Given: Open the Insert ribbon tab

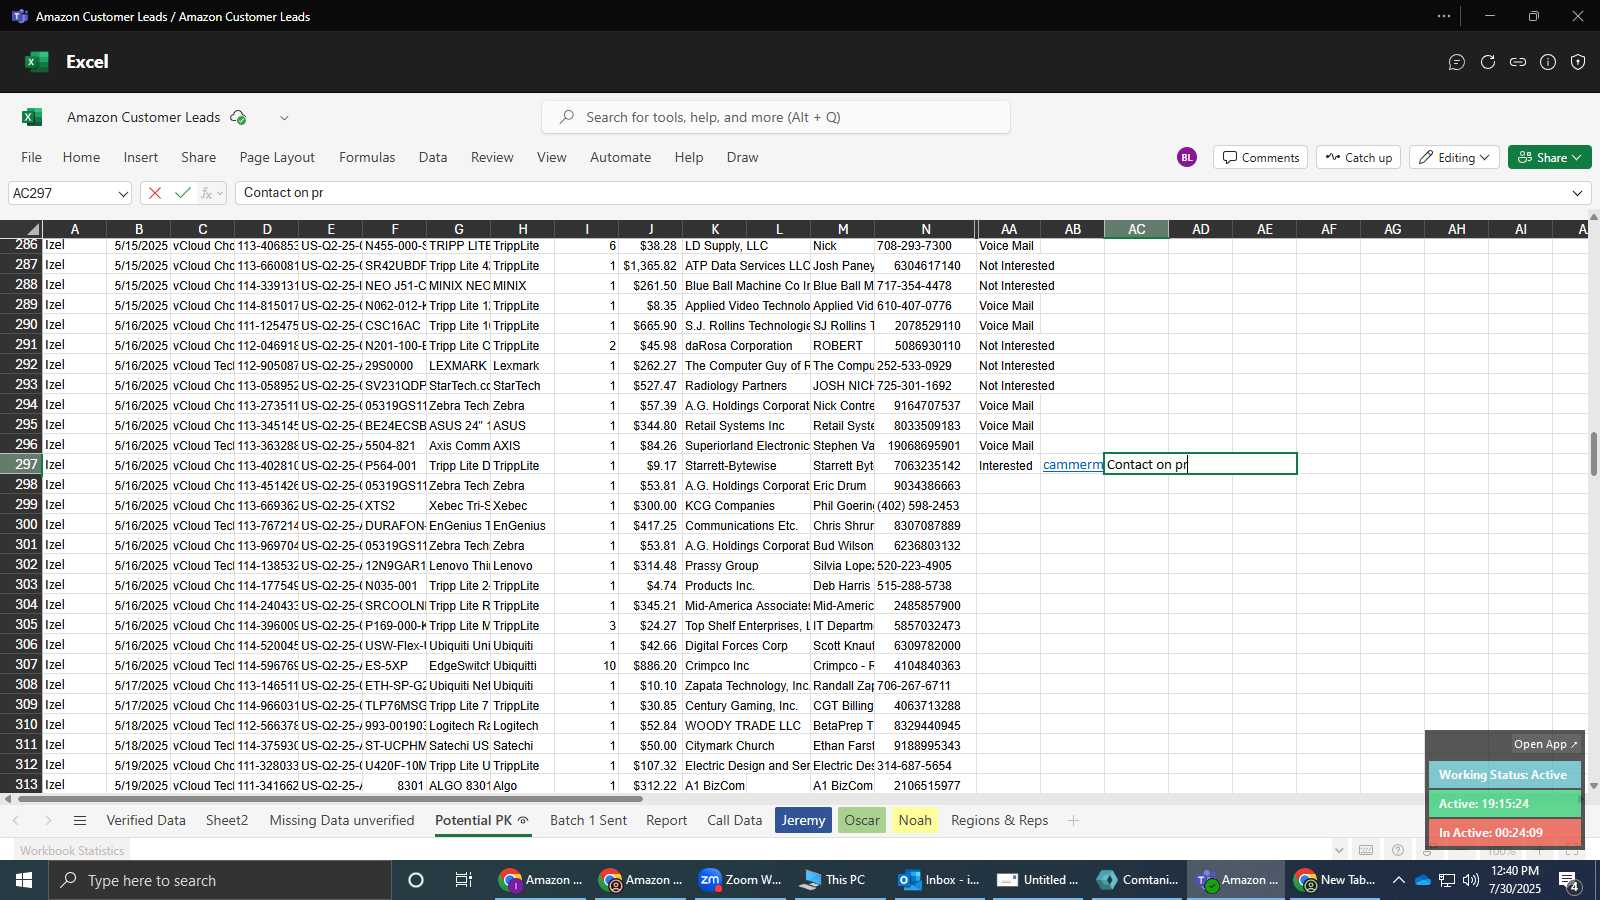Looking at the screenshot, I should (141, 157).
